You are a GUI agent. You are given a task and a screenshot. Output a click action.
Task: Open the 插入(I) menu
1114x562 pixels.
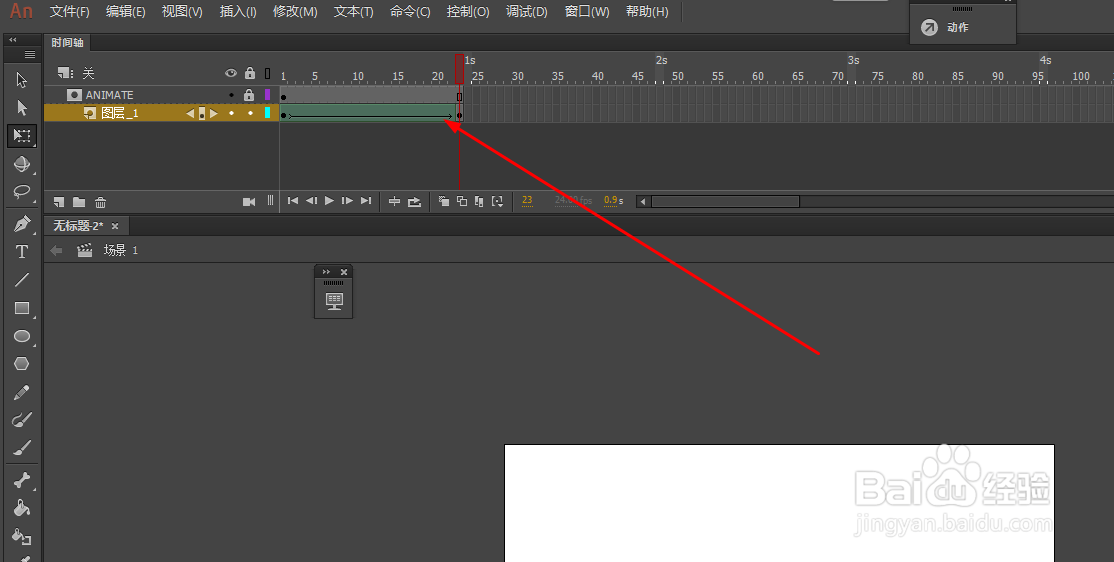pos(238,11)
